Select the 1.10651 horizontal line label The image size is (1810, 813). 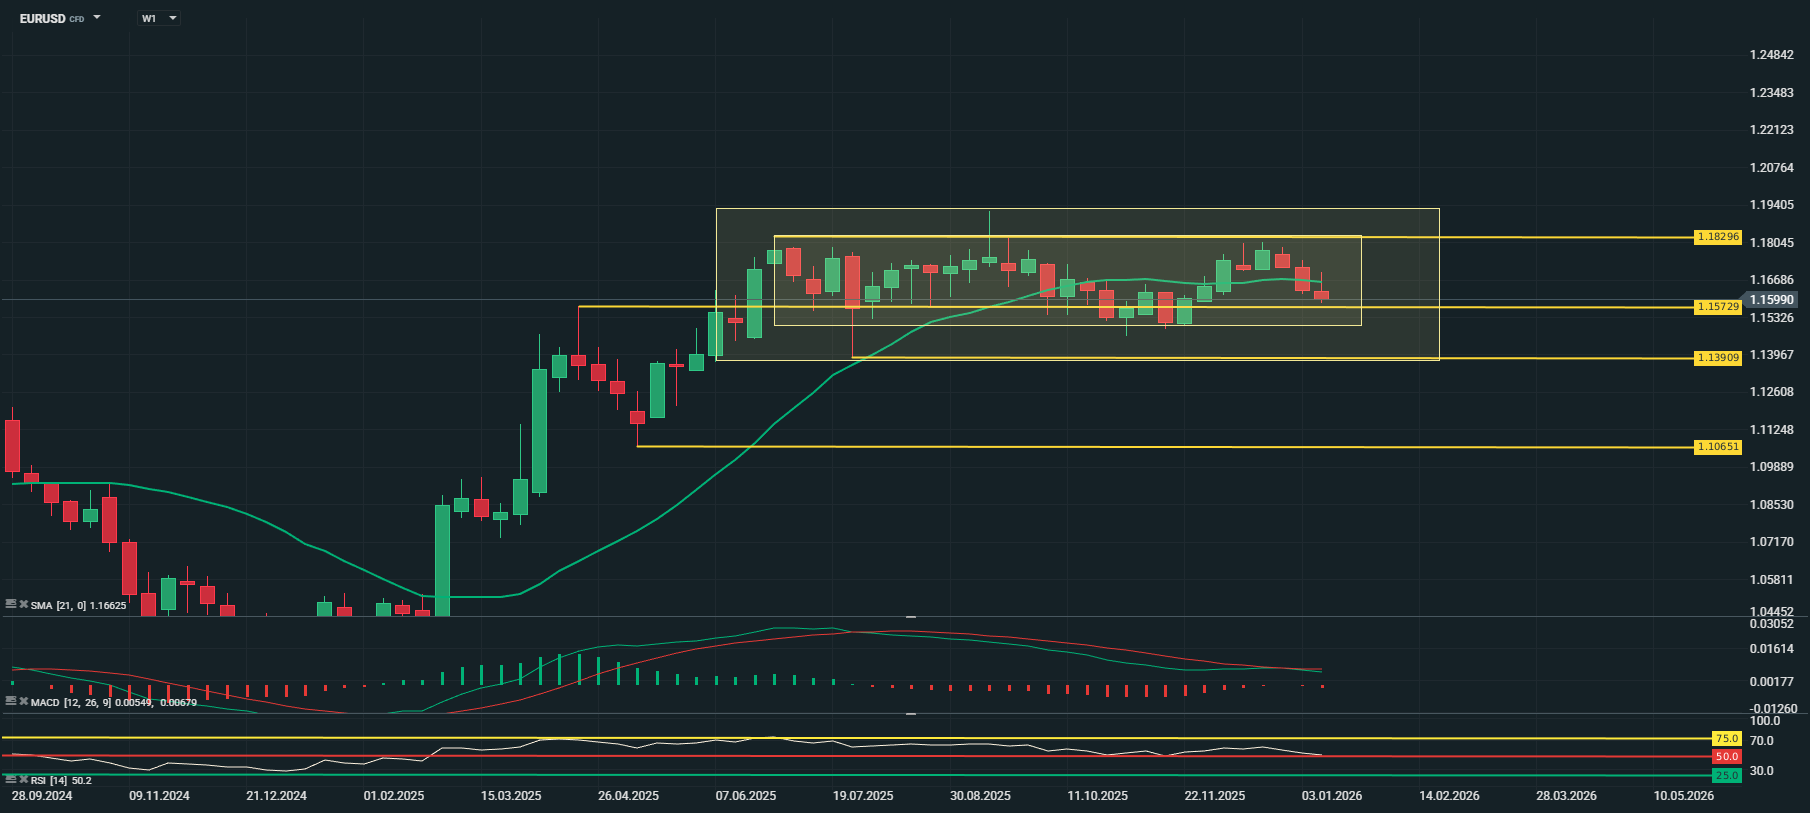[1718, 447]
